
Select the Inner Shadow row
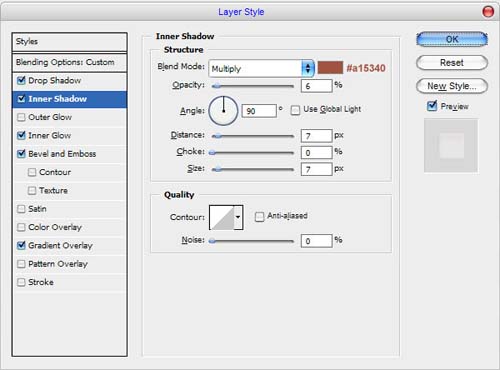click(69, 99)
